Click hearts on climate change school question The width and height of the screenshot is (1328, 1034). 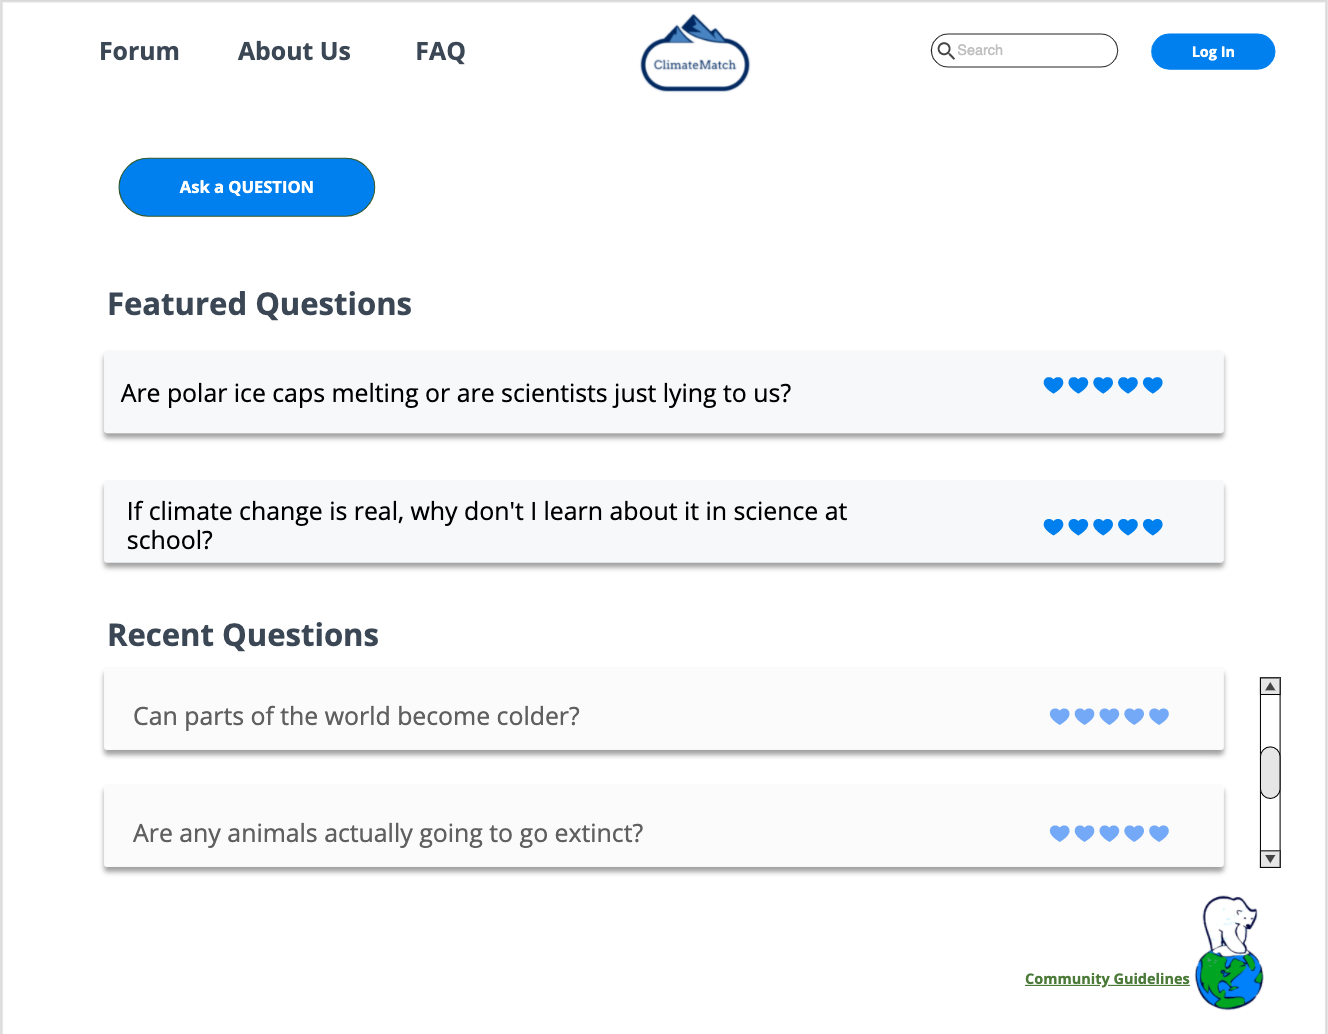tap(1102, 527)
